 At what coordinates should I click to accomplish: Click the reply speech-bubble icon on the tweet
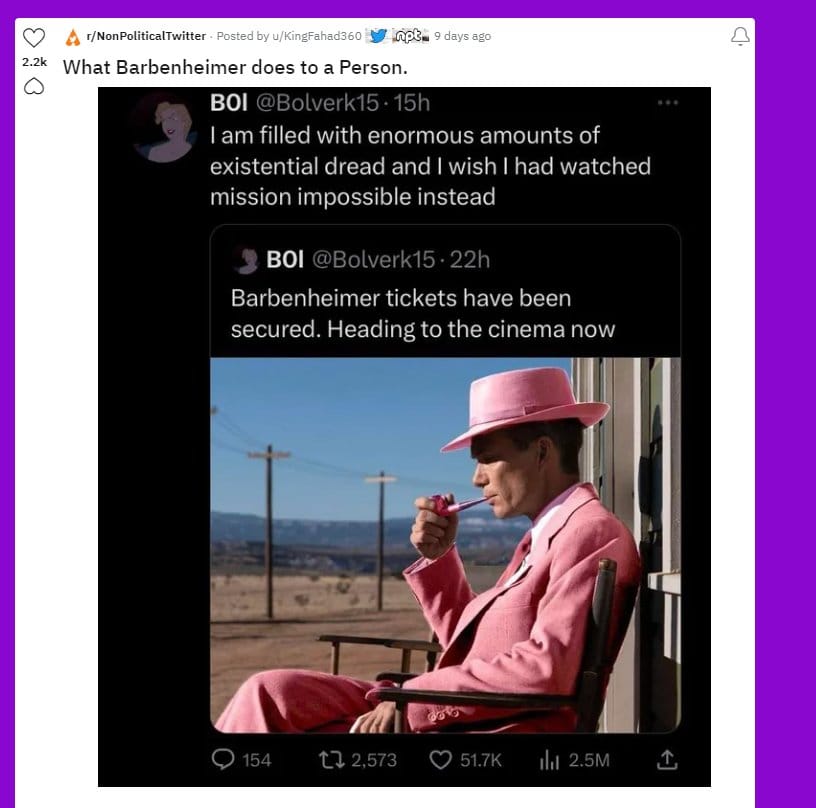[x=225, y=761]
